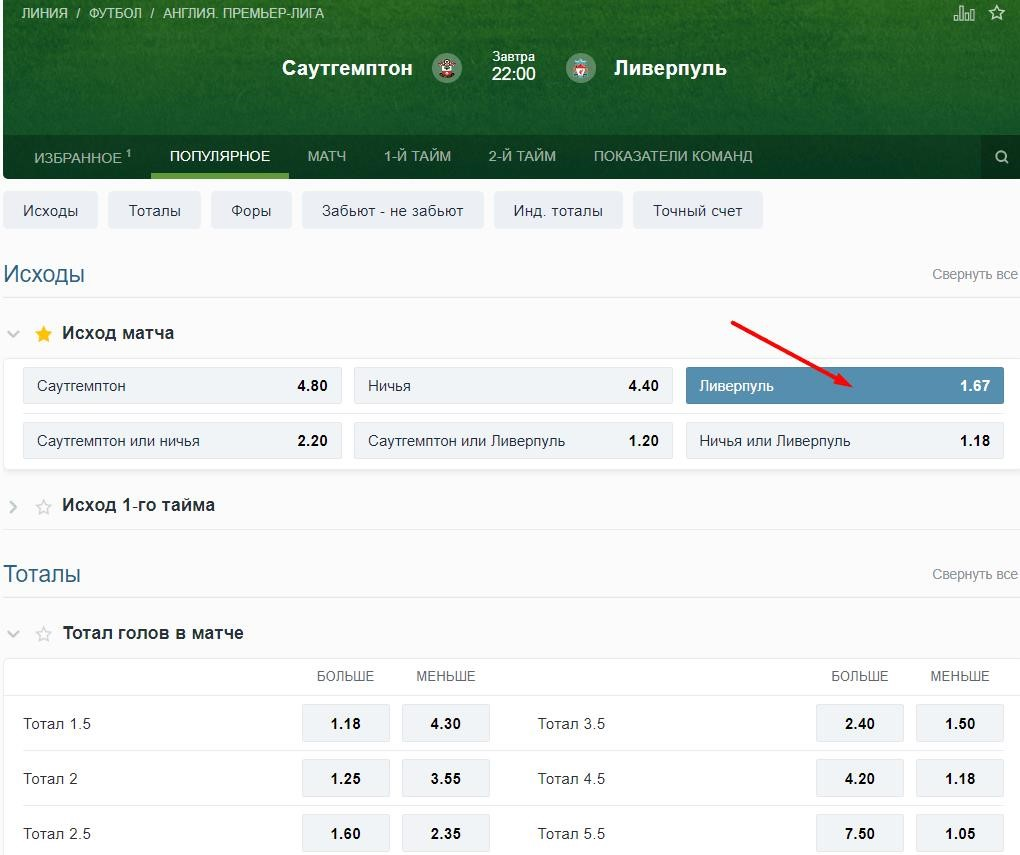Viewport: 1020px width, 855px height.
Task: Open the market search magnifier icon
Action: click(1001, 157)
